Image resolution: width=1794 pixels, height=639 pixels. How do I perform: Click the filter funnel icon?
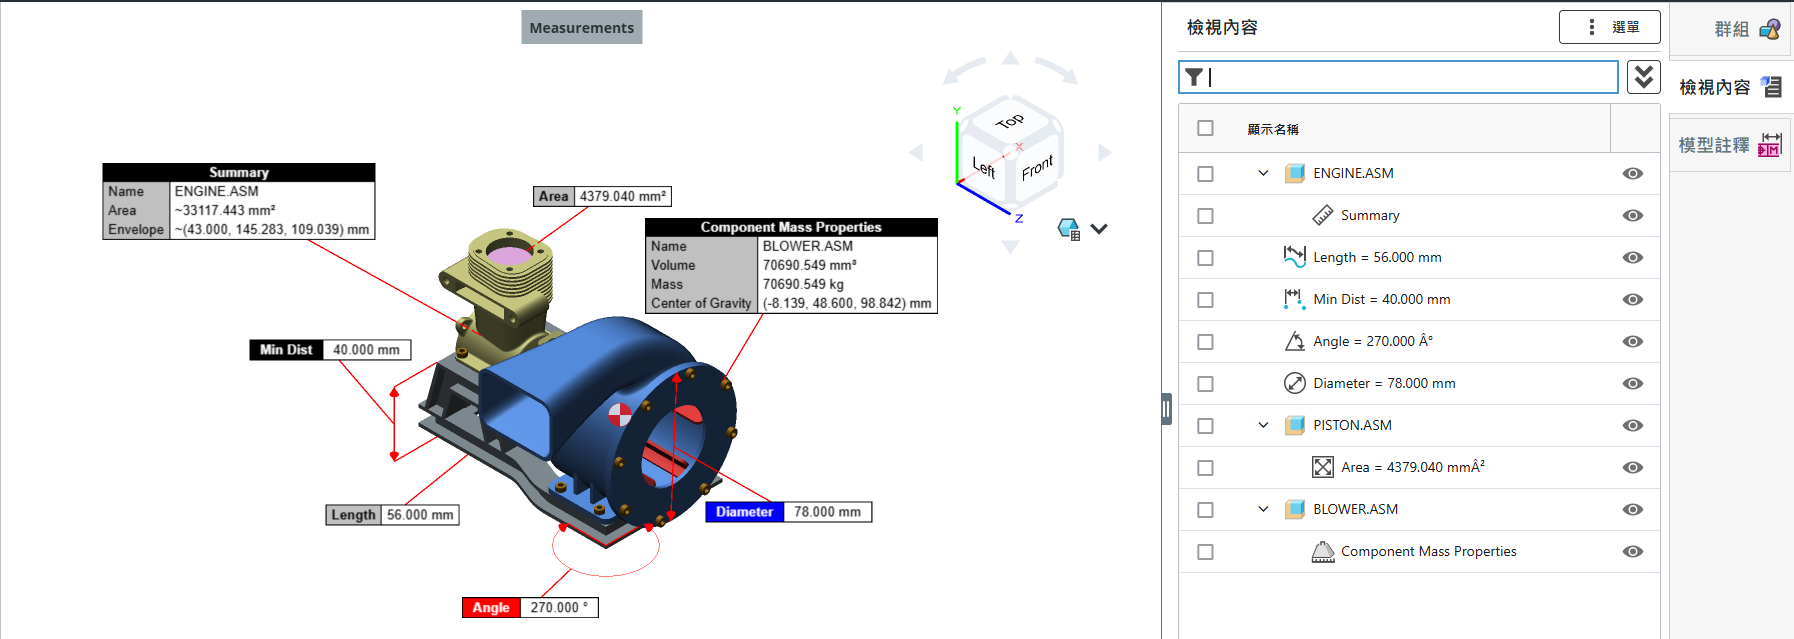[x=1194, y=77]
